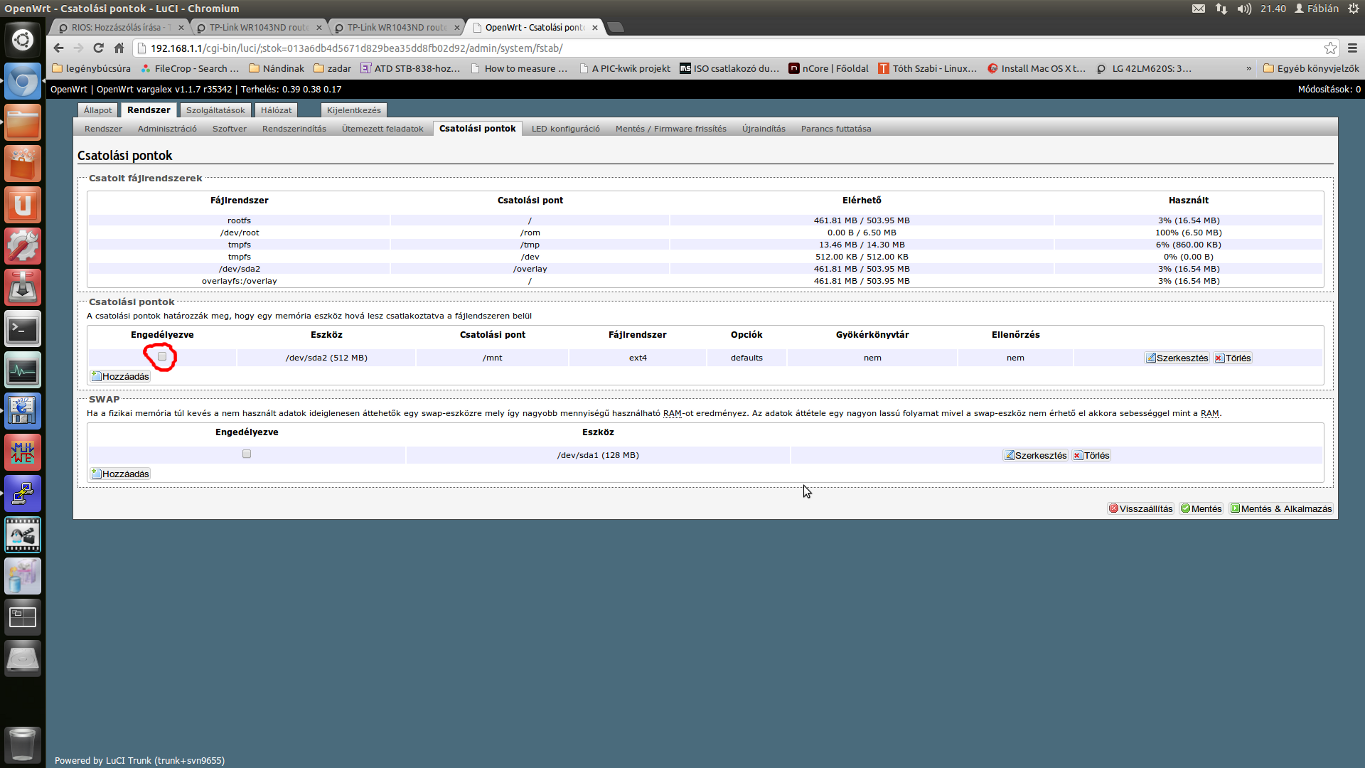The height and width of the screenshot is (768, 1365).
Task: Open the sound volume indicator
Action: click(1244, 8)
